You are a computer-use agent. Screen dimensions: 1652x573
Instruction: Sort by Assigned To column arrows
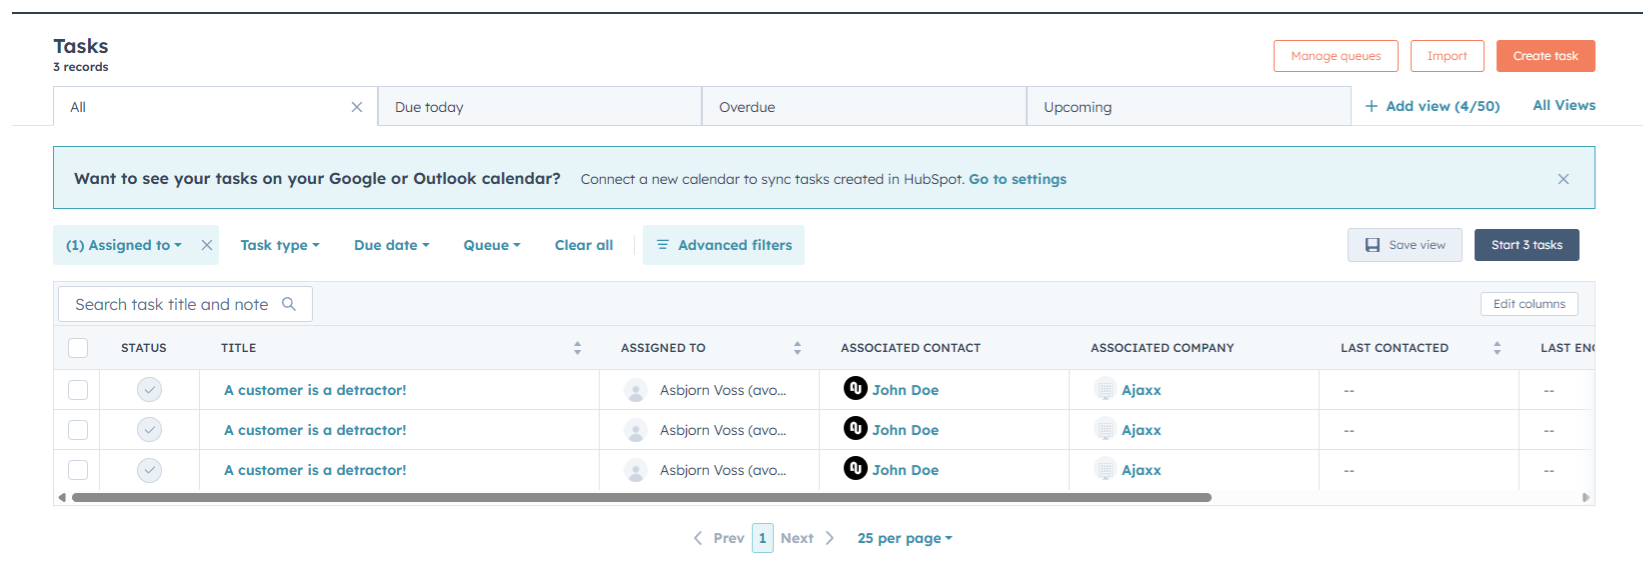(797, 348)
